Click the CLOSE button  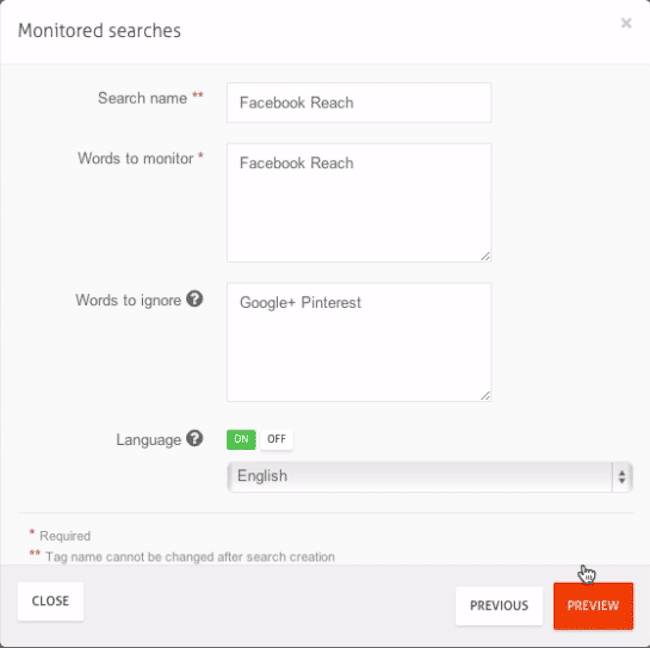[51, 601]
